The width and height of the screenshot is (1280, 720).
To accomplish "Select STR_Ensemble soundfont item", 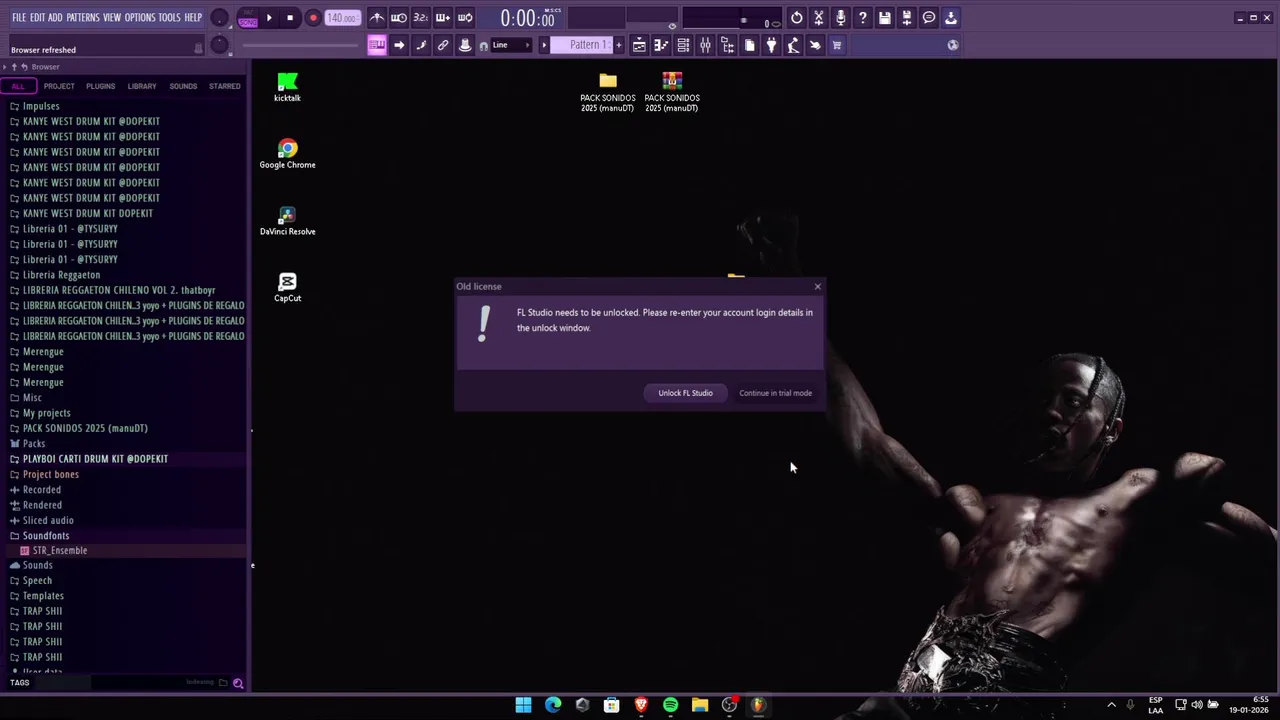I will coord(60,551).
